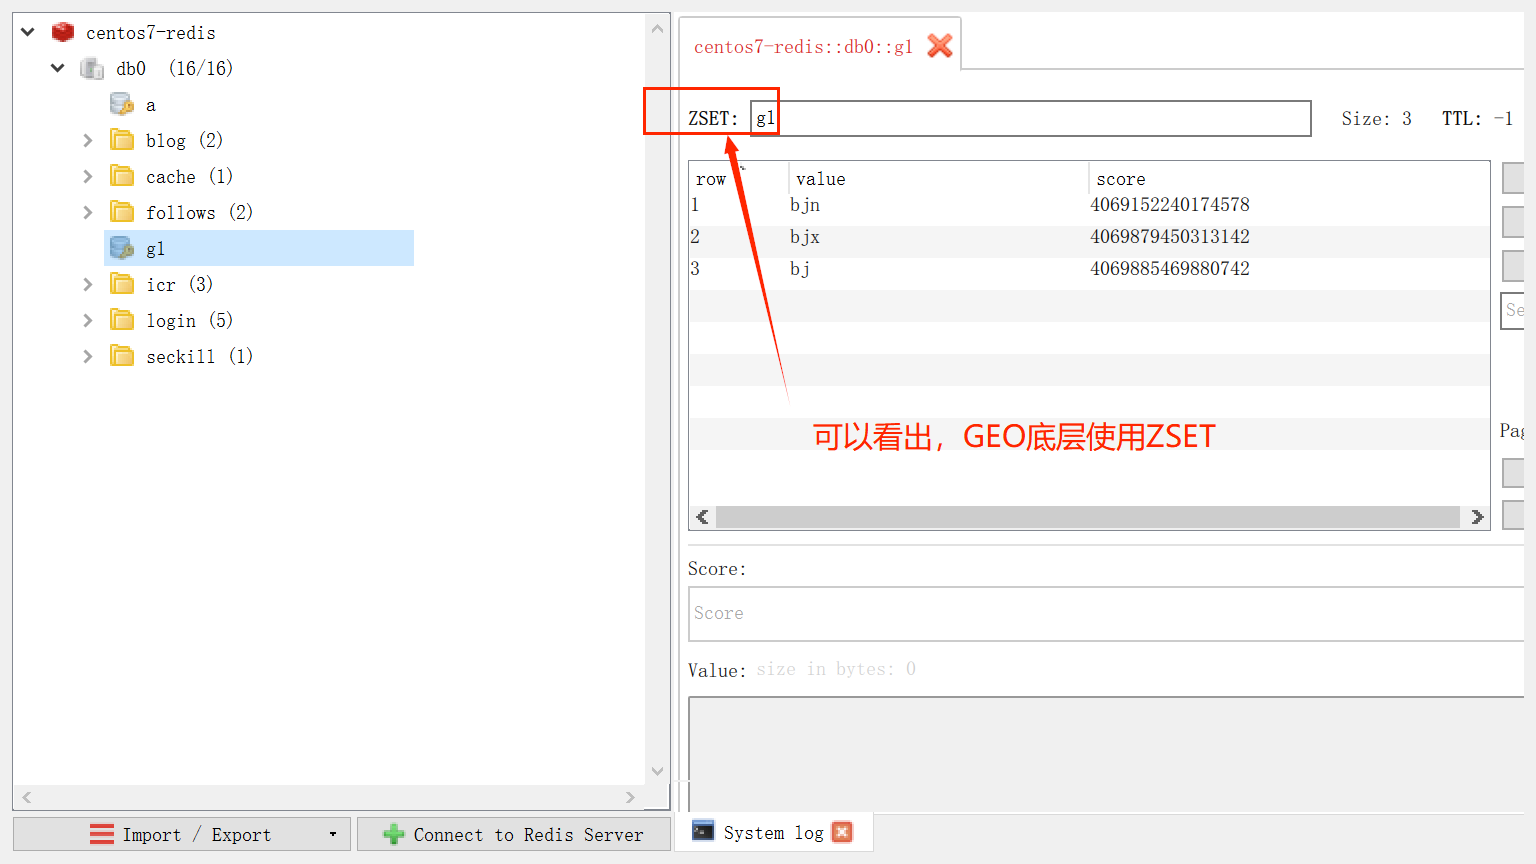This screenshot has height=864, width=1536.
Task: Click the 'Size: 3' label
Action: [x=1376, y=119]
